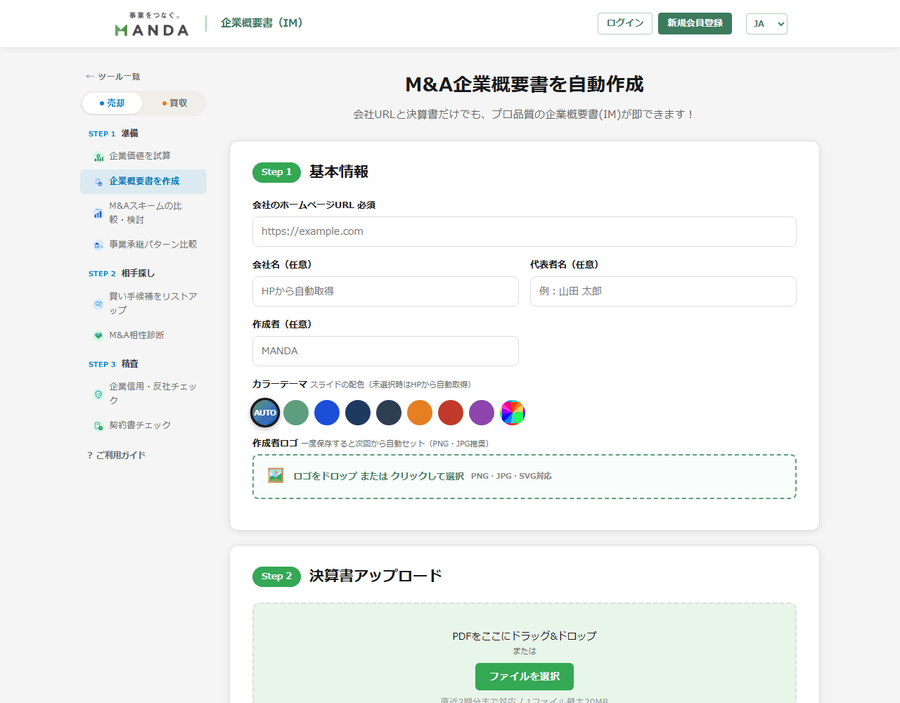This screenshot has width=900, height=703.
Task: Click the 決算書アップロード heading
Action: point(375,576)
